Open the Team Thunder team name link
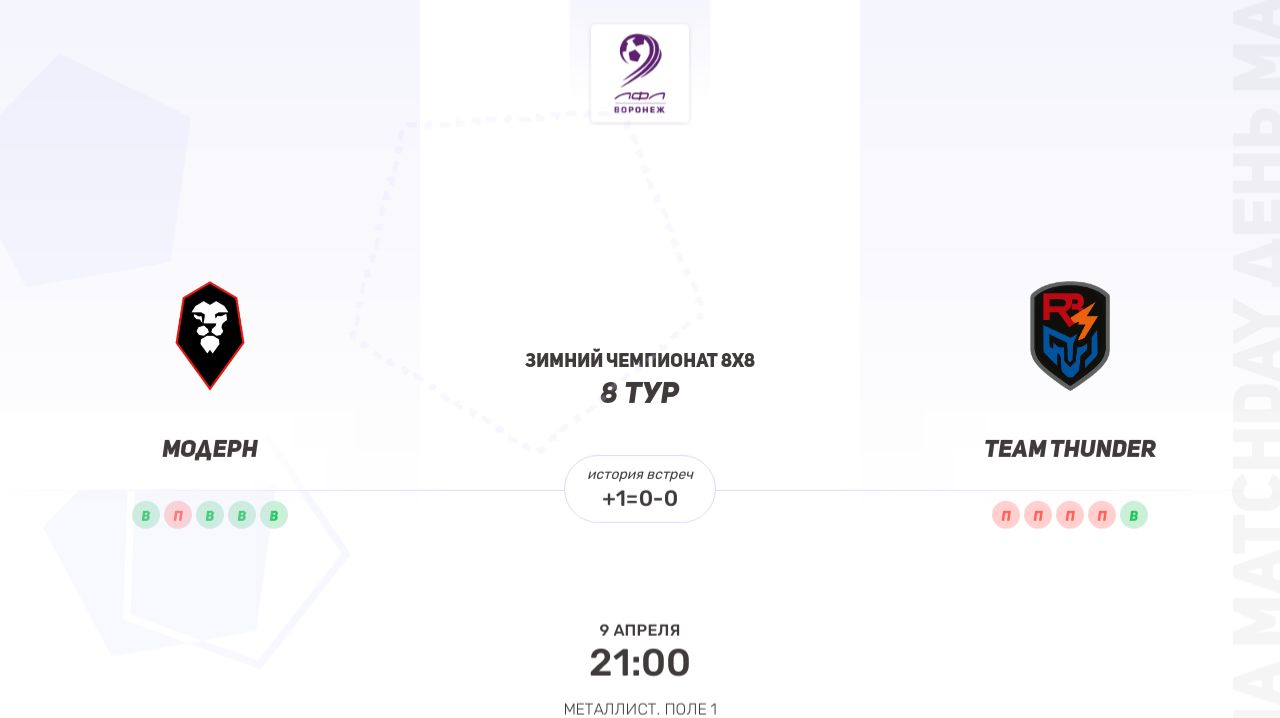The width and height of the screenshot is (1280, 718). 1070,449
